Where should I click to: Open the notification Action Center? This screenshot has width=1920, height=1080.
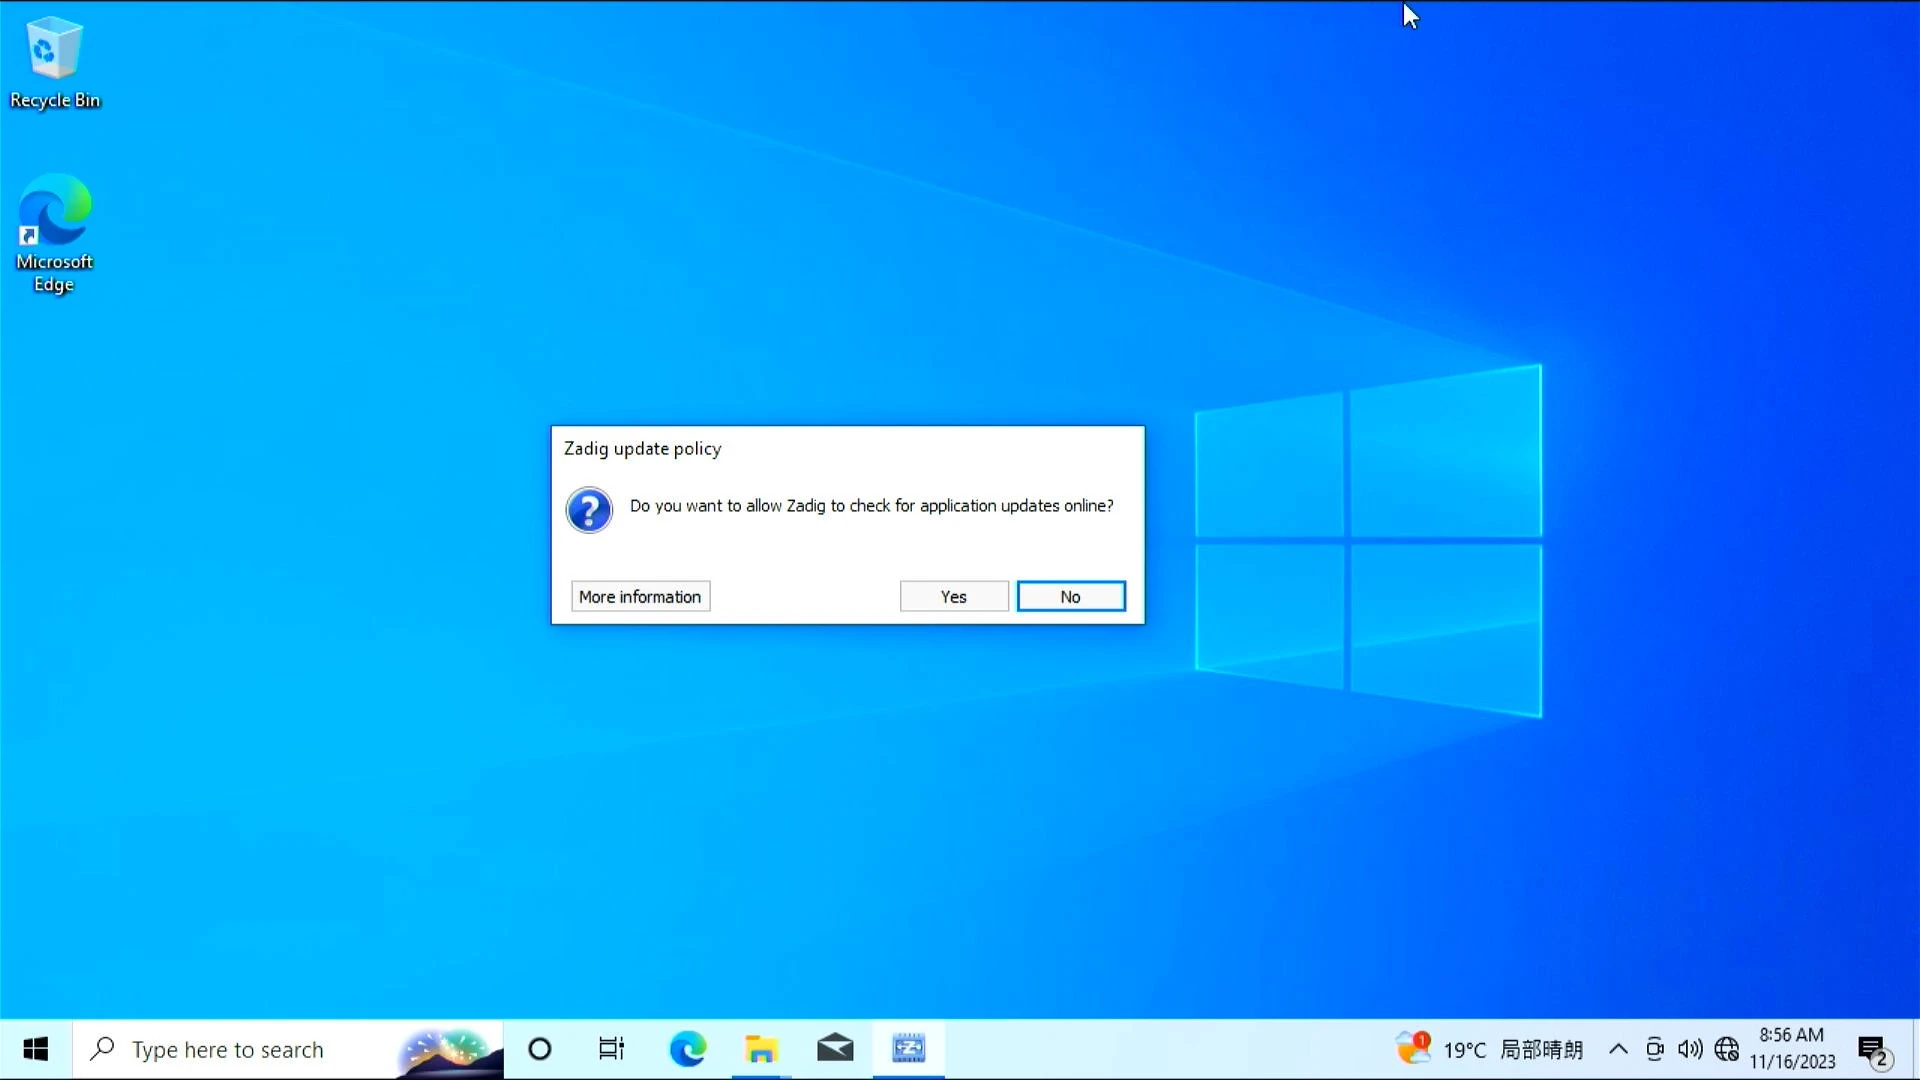(x=1875, y=1050)
